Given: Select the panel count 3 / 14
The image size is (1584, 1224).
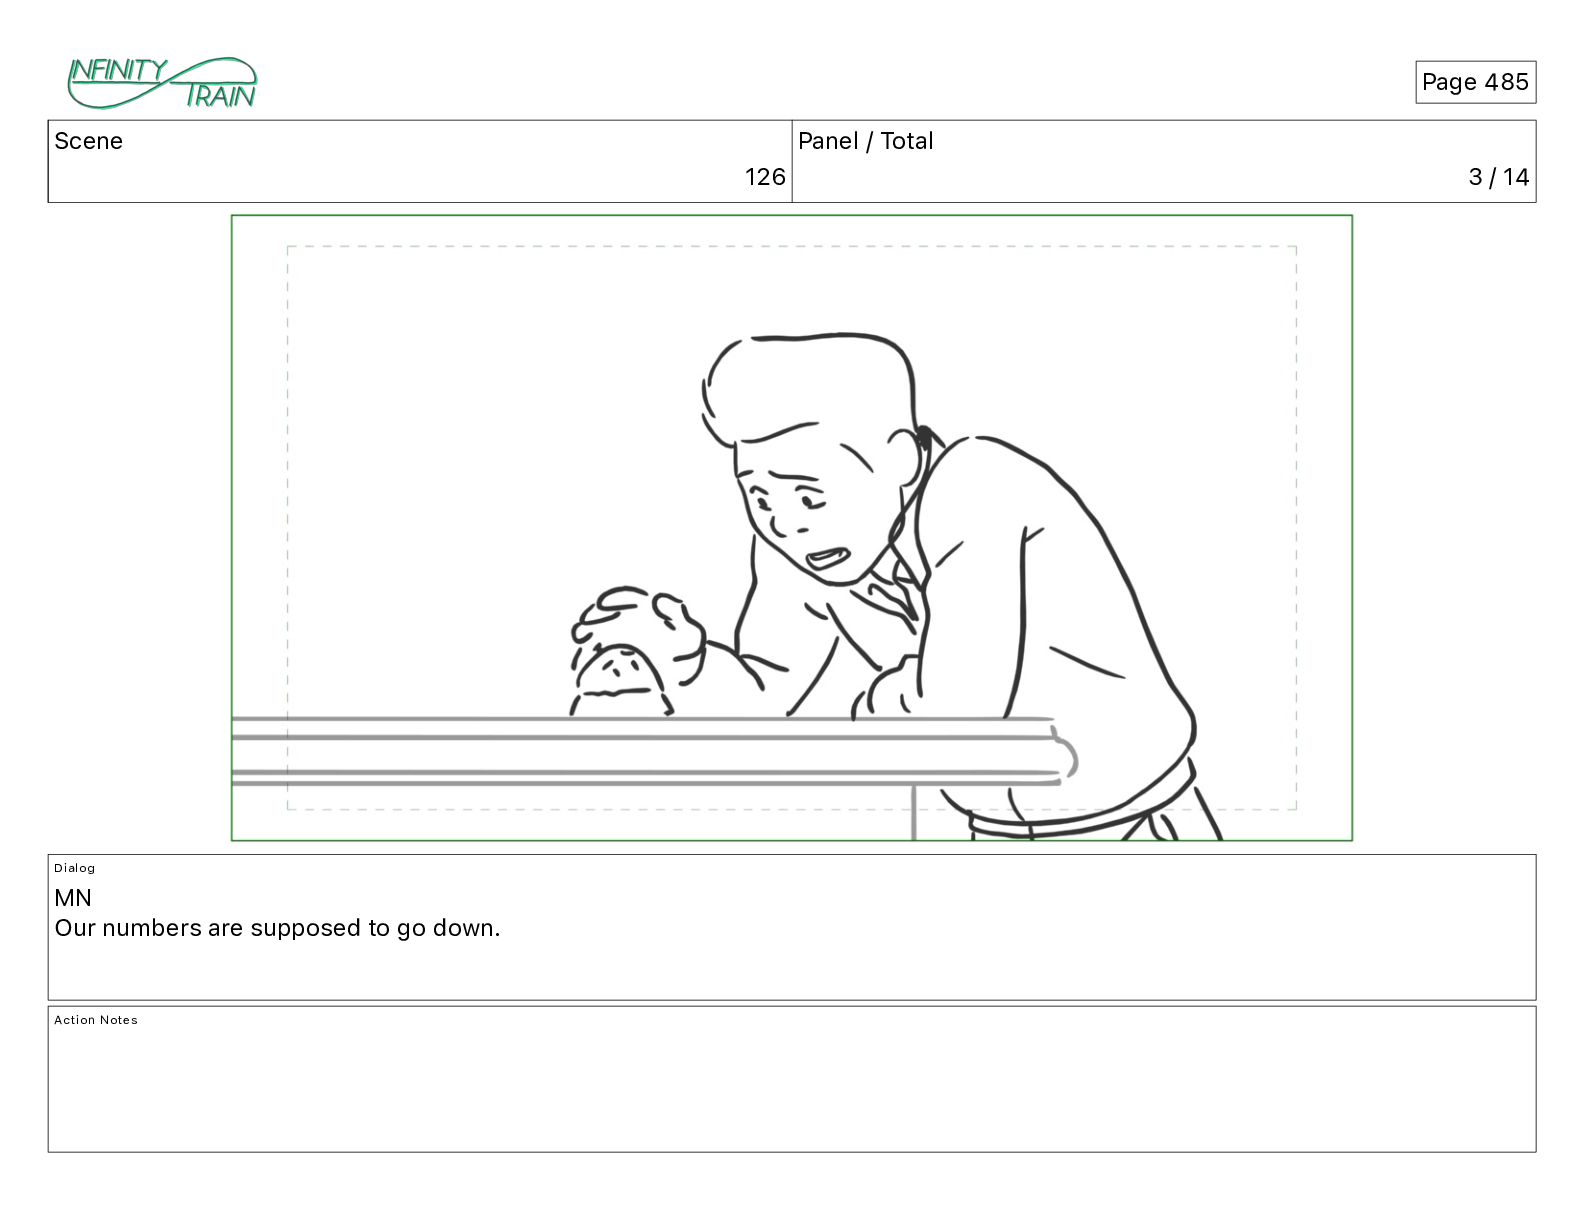Looking at the screenshot, I should [1498, 177].
